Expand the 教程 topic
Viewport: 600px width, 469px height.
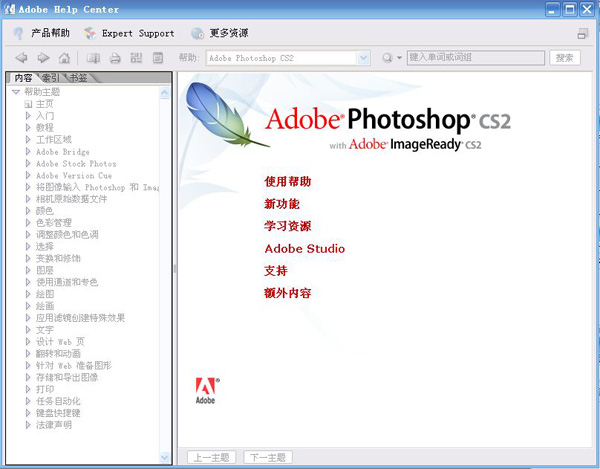(28, 127)
